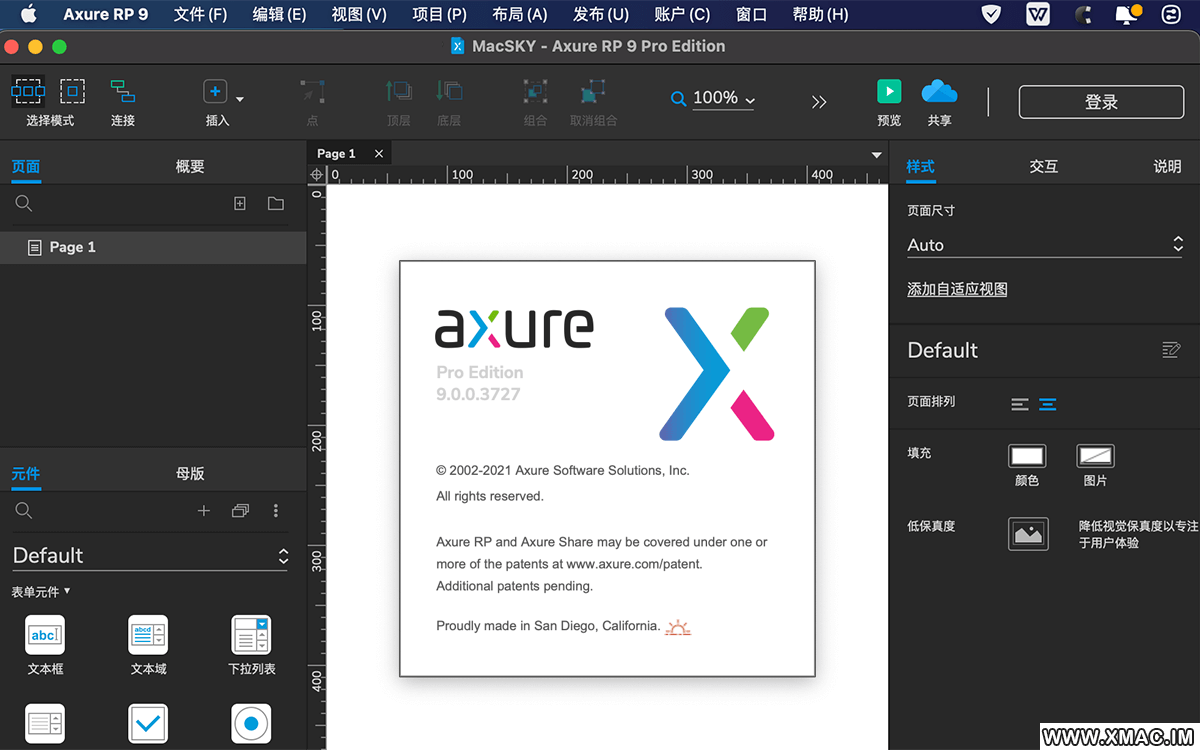Switch to the 交互 interactions tab
This screenshot has height=750, width=1200.
(x=1044, y=167)
